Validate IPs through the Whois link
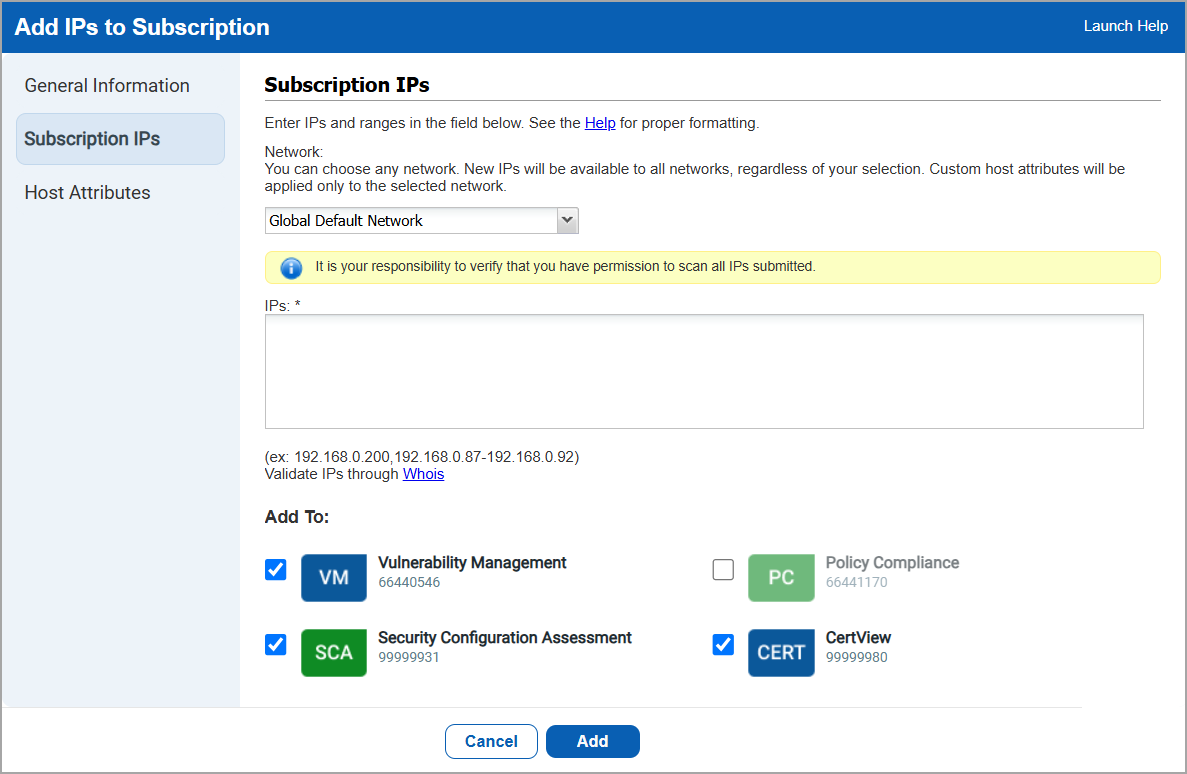Screen dimensions: 1187x774 pyautogui.click(x=423, y=473)
